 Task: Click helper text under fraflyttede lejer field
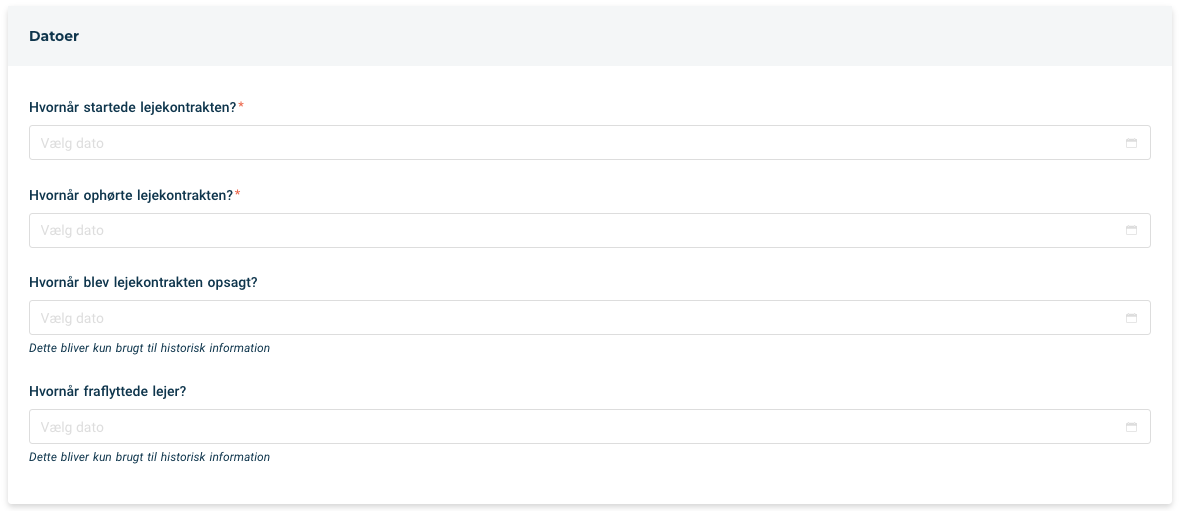pyautogui.click(x=150, y=457)
